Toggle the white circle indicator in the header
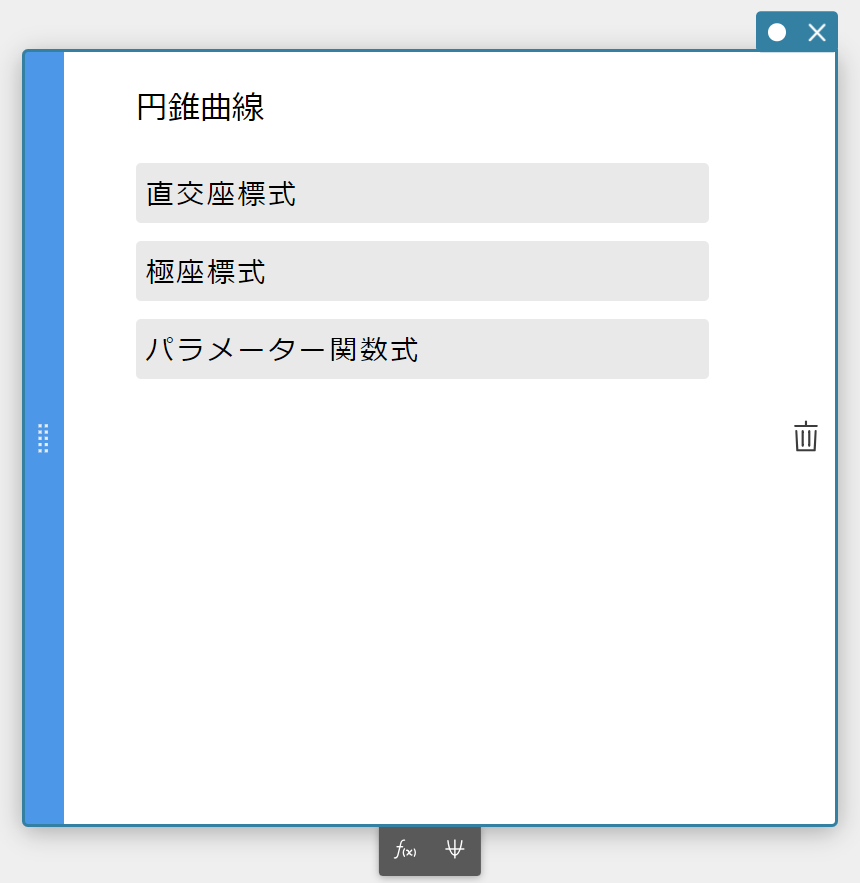This screenshot has height=883, width=860. click(x=777, y=32)
